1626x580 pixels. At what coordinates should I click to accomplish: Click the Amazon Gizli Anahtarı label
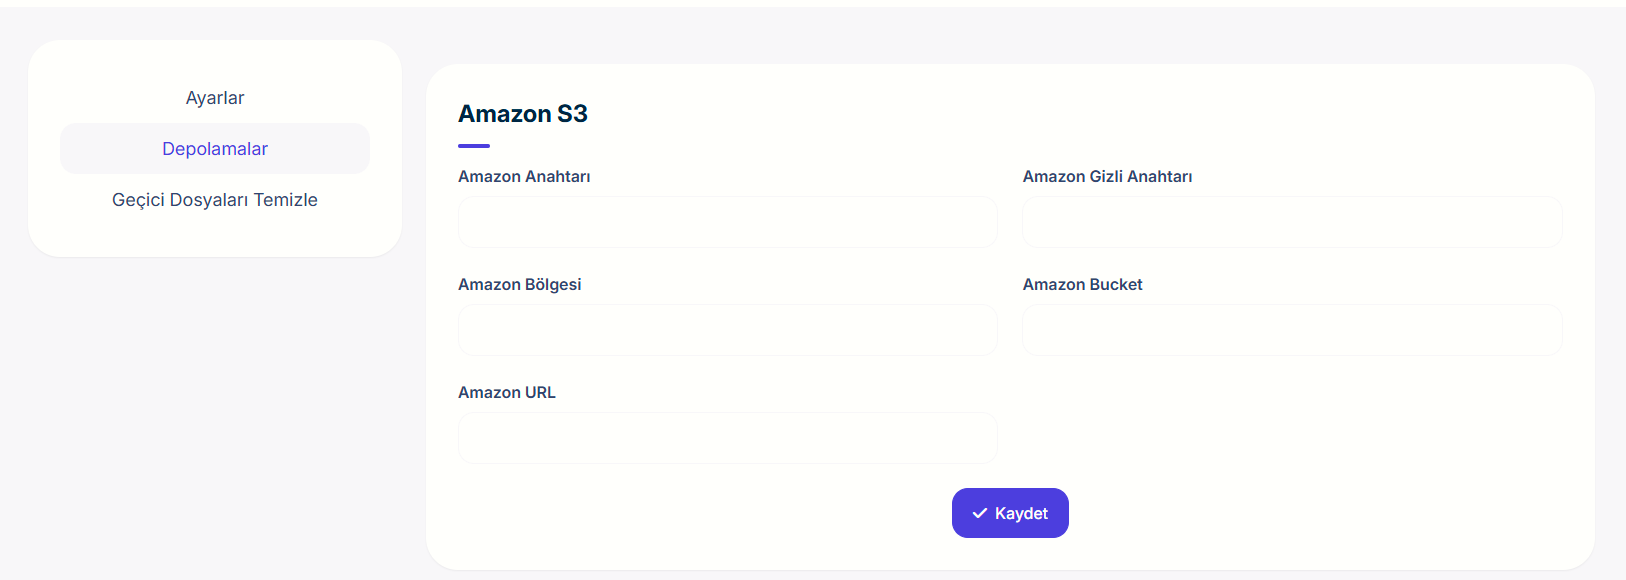(x=1107, y=177)
